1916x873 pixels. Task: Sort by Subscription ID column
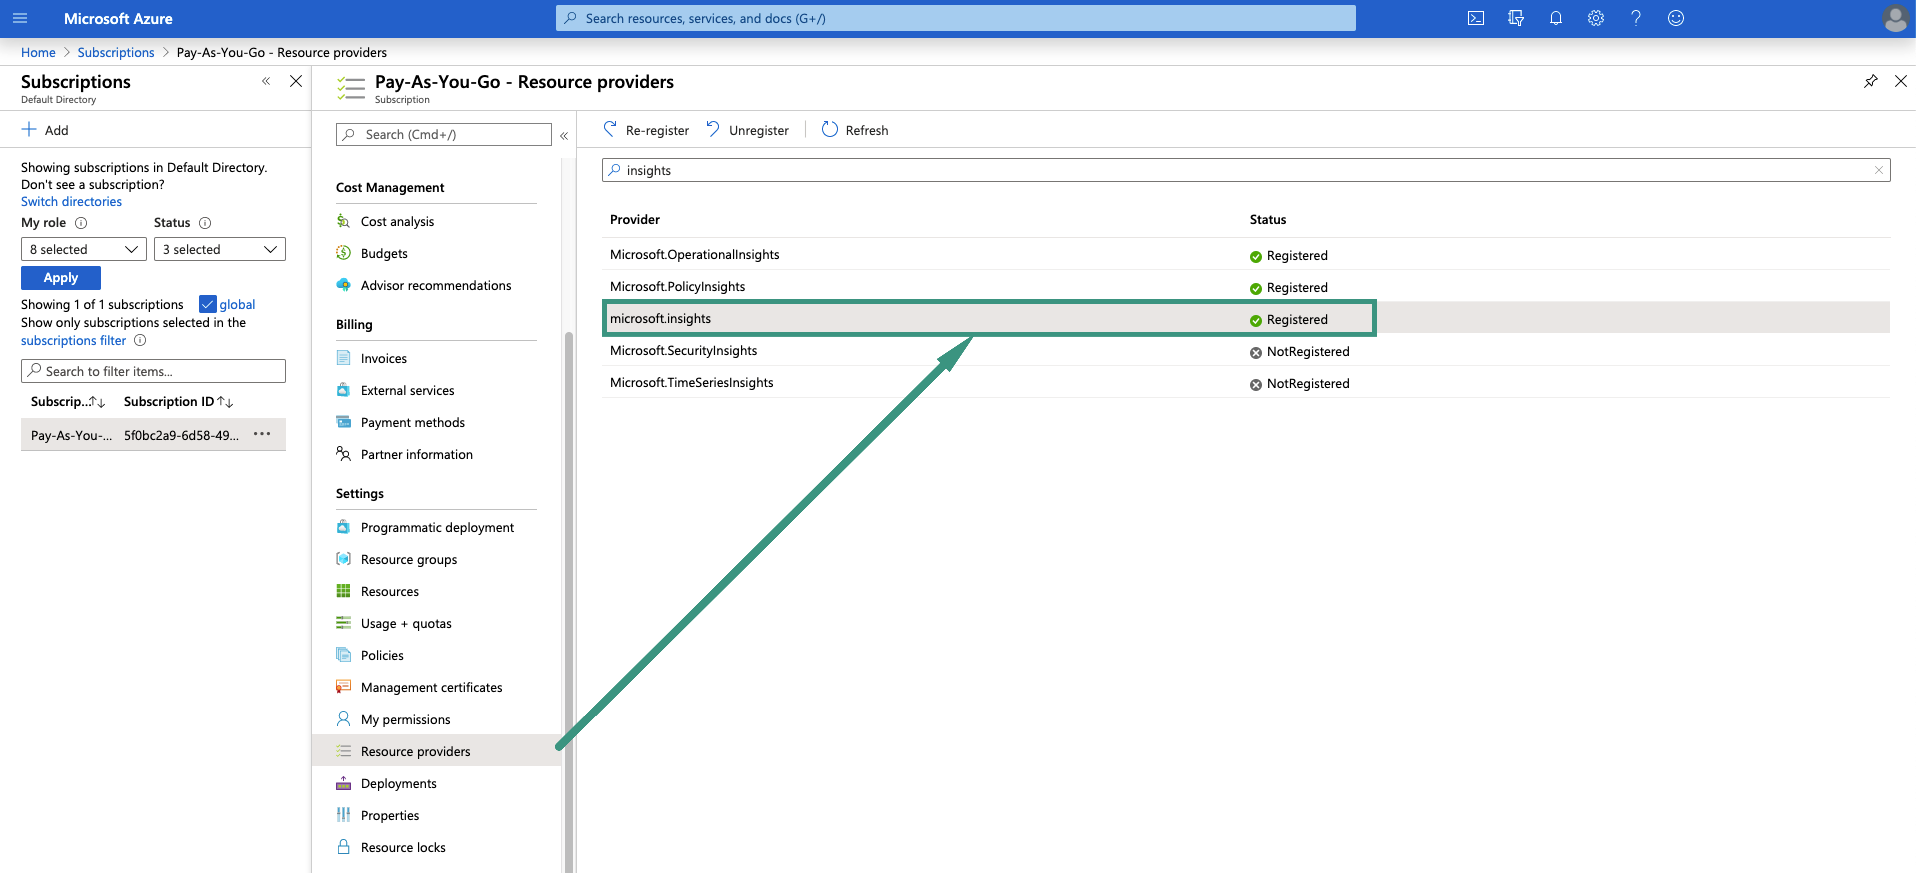tap(179, 402)
